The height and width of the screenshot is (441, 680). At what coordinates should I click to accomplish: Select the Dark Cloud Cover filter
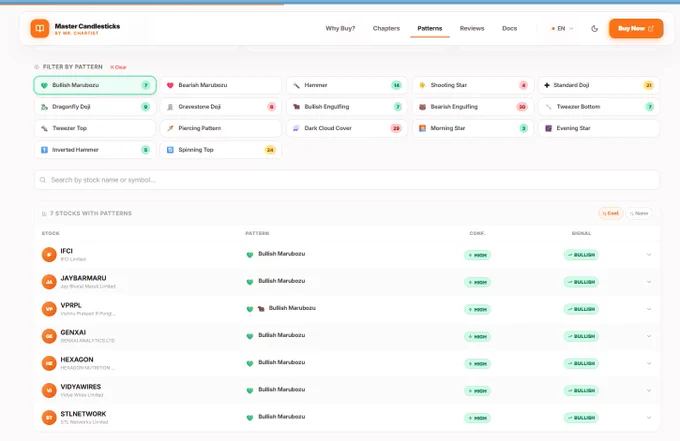[347, 128]
